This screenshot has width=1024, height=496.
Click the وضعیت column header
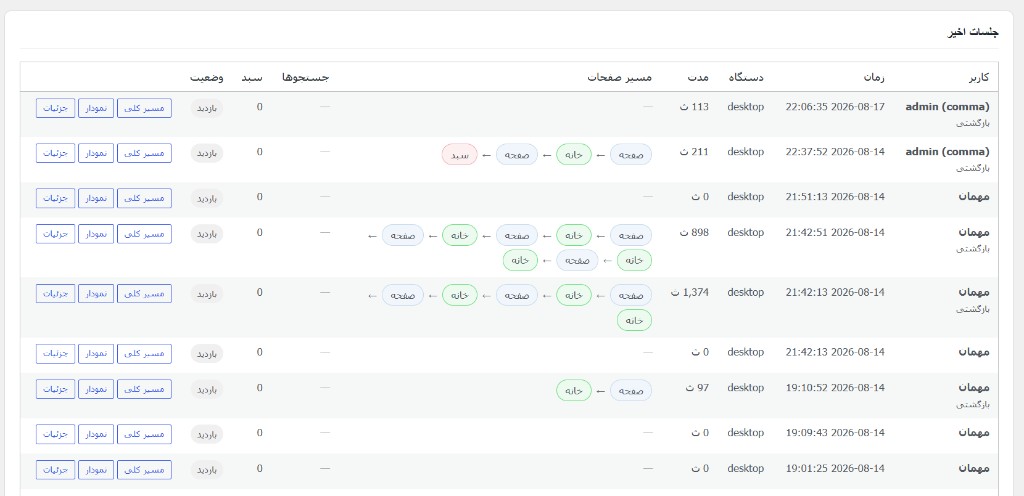206,78
